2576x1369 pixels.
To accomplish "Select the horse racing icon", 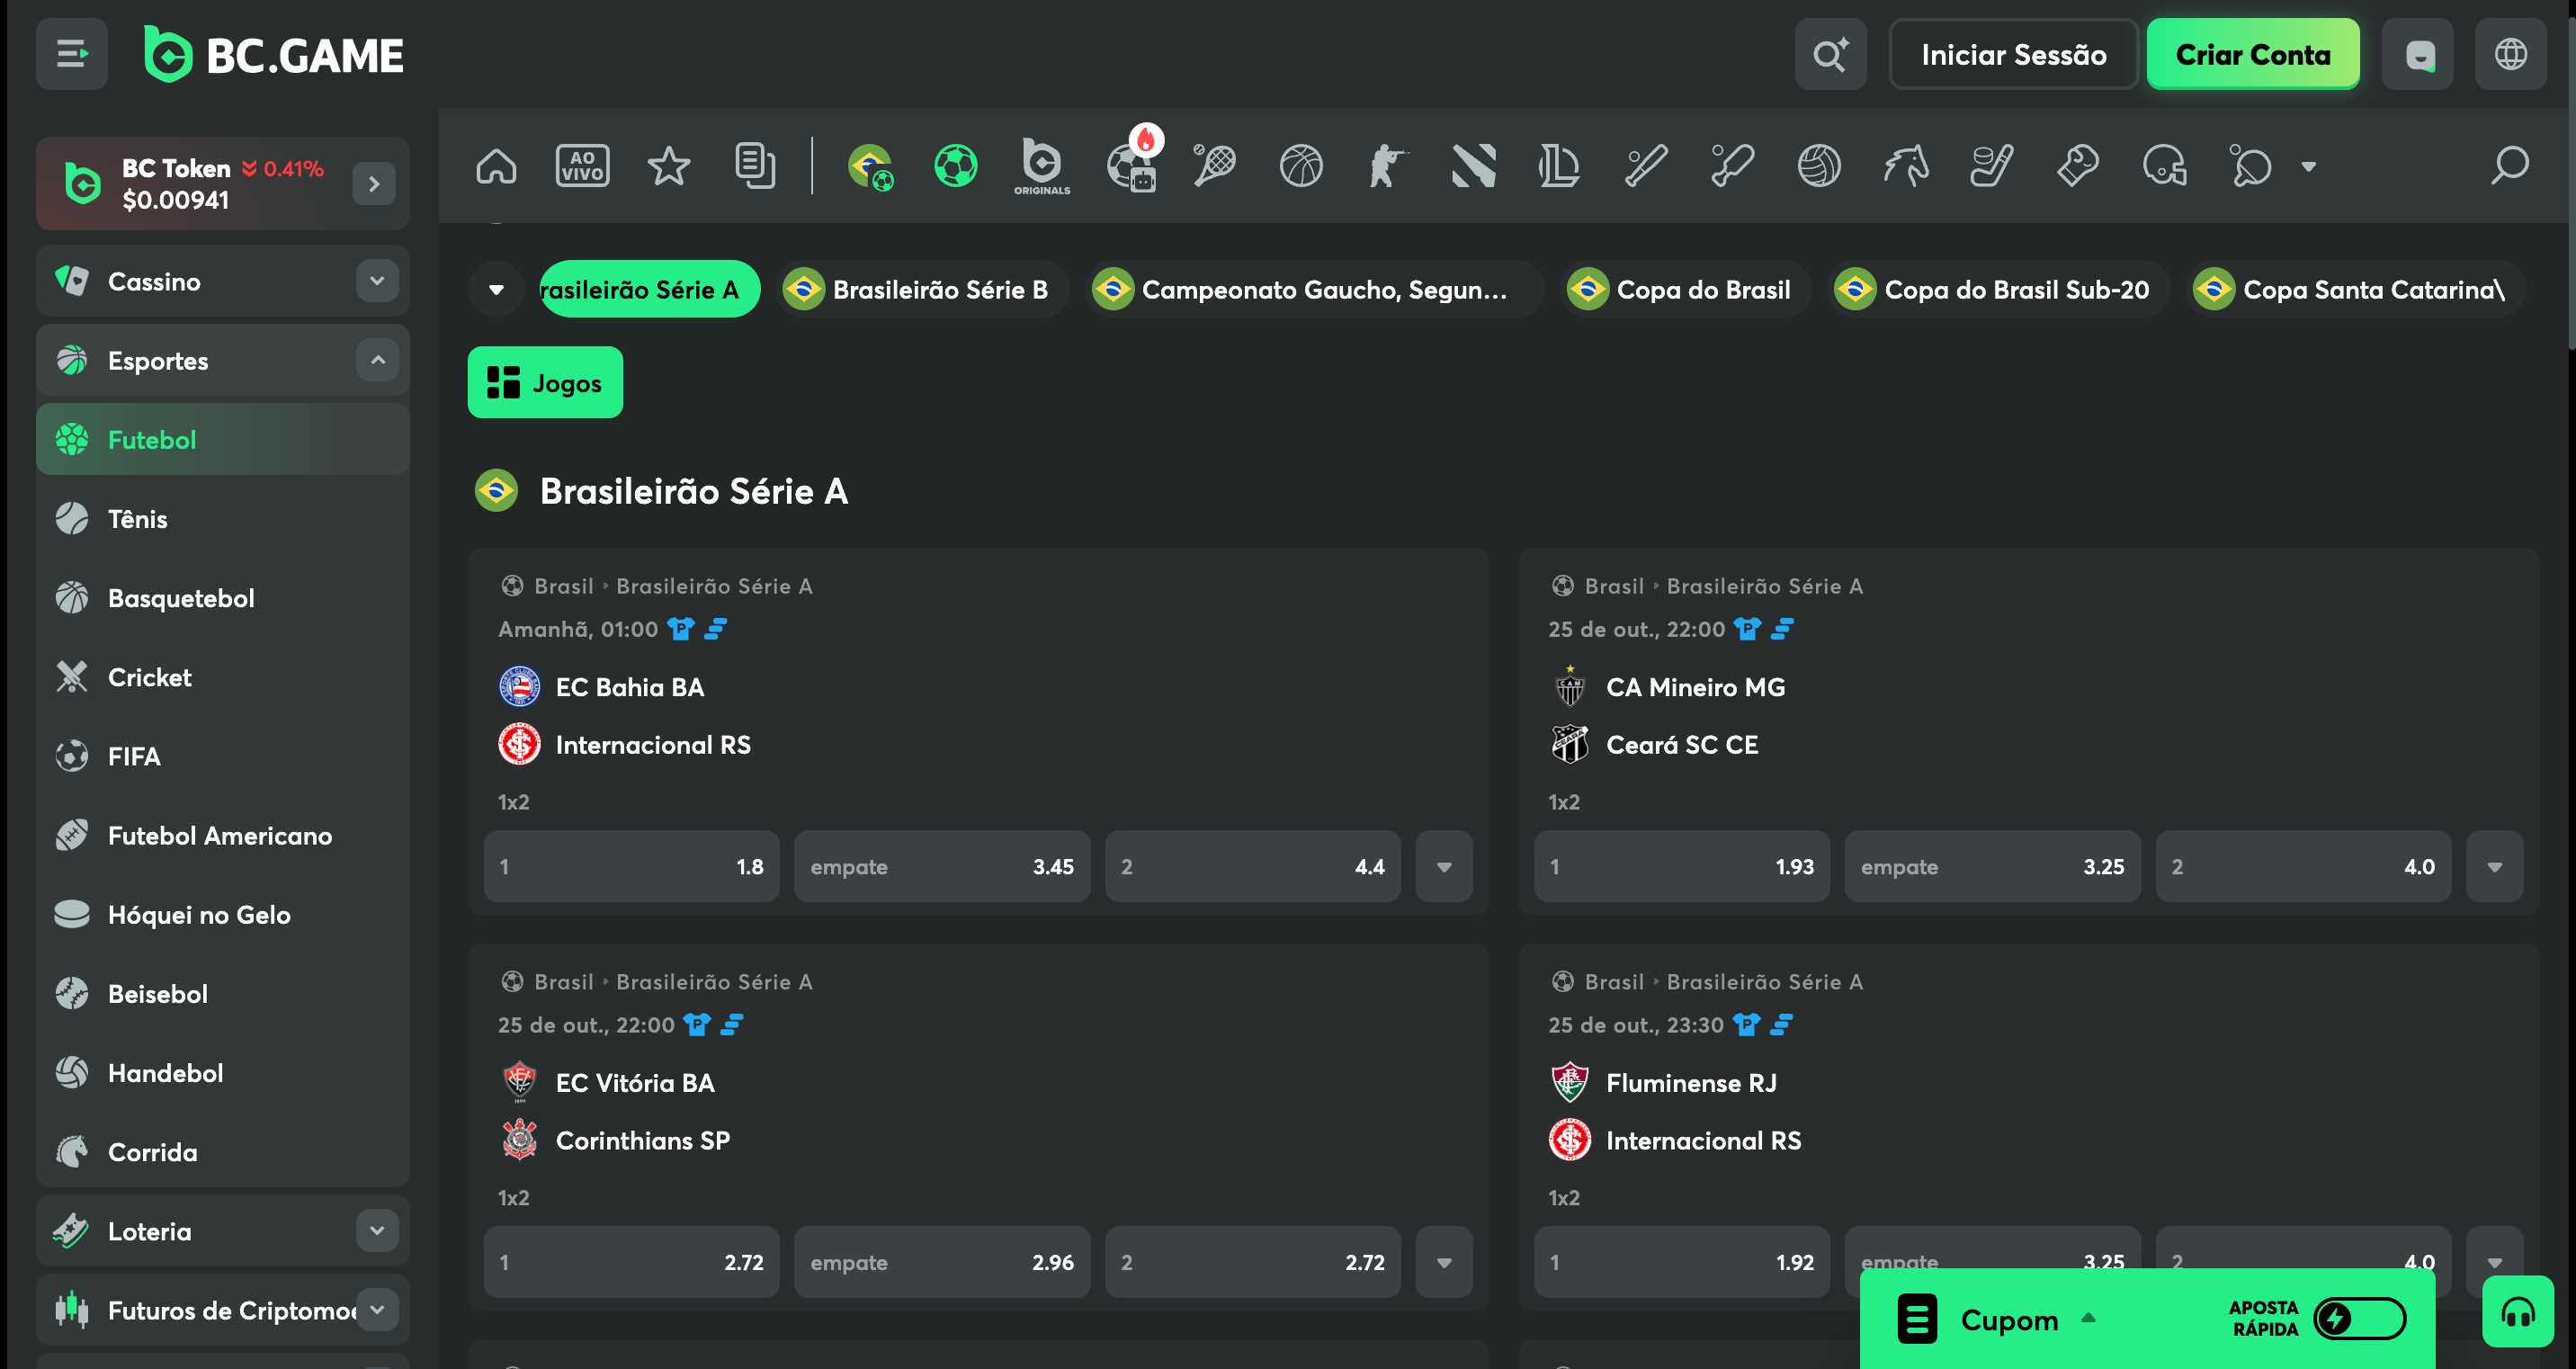I will click(x=1906, y=166).
